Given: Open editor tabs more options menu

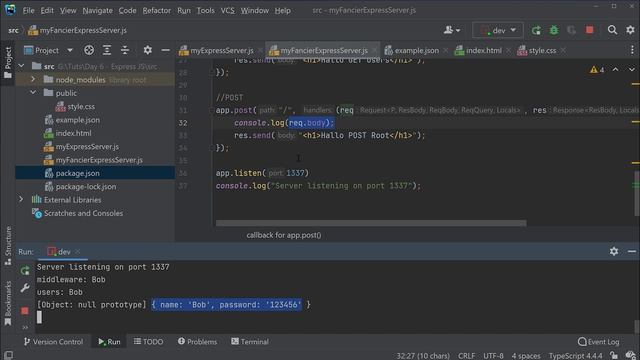Looking at the screenshot, I should point(632,50).
